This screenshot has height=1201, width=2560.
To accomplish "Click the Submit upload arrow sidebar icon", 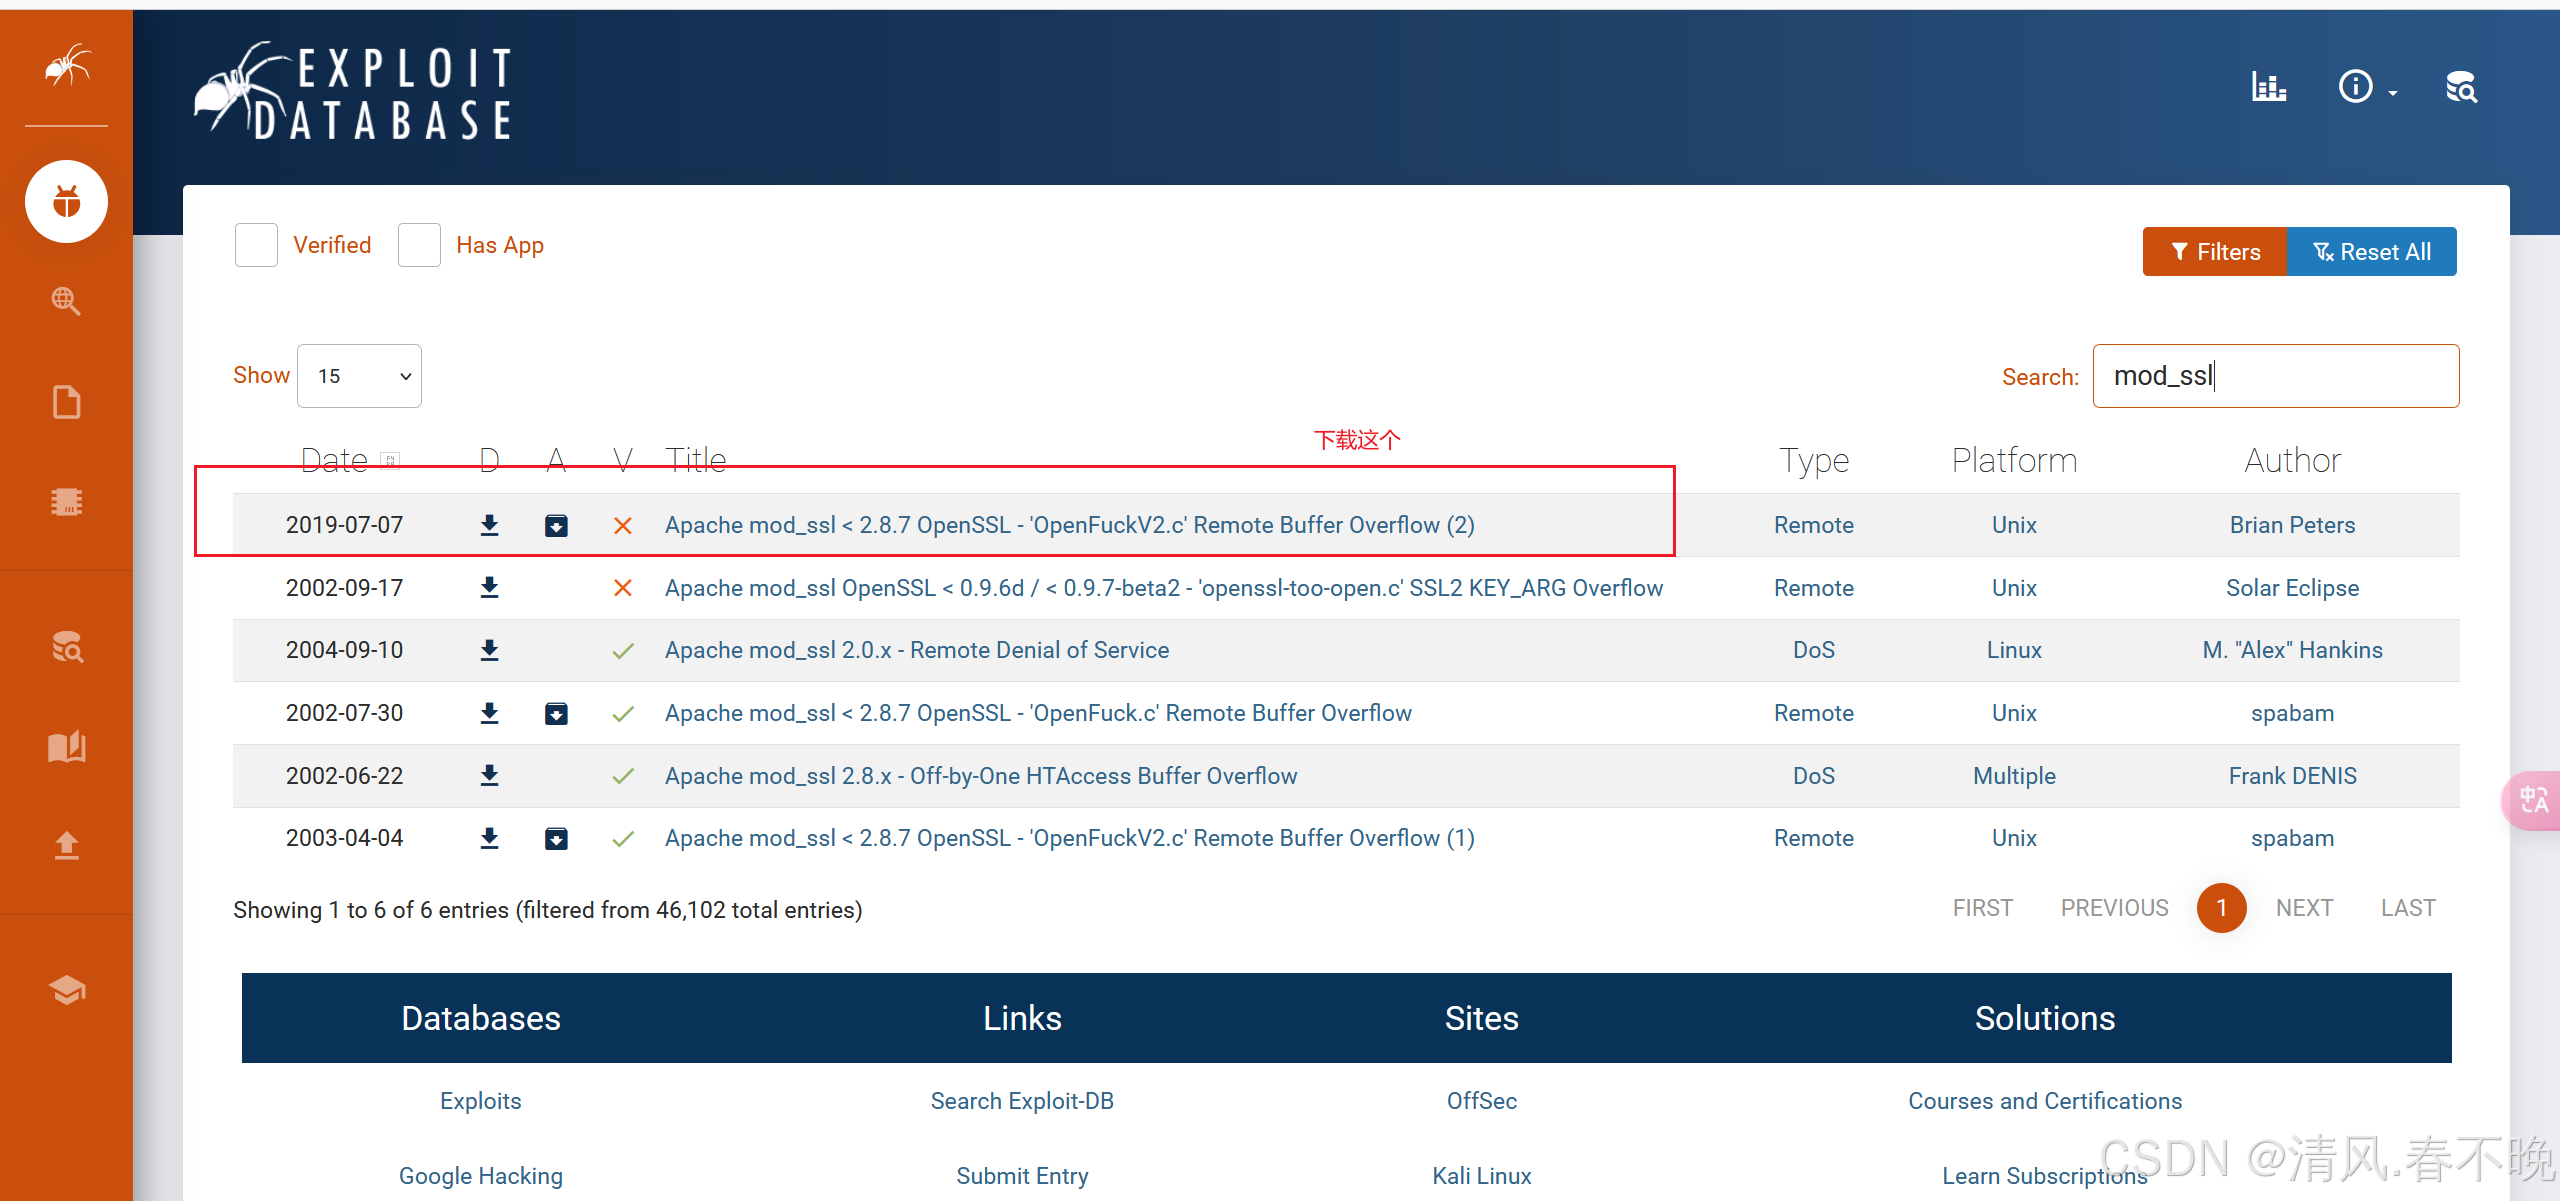I will [66, 846].
